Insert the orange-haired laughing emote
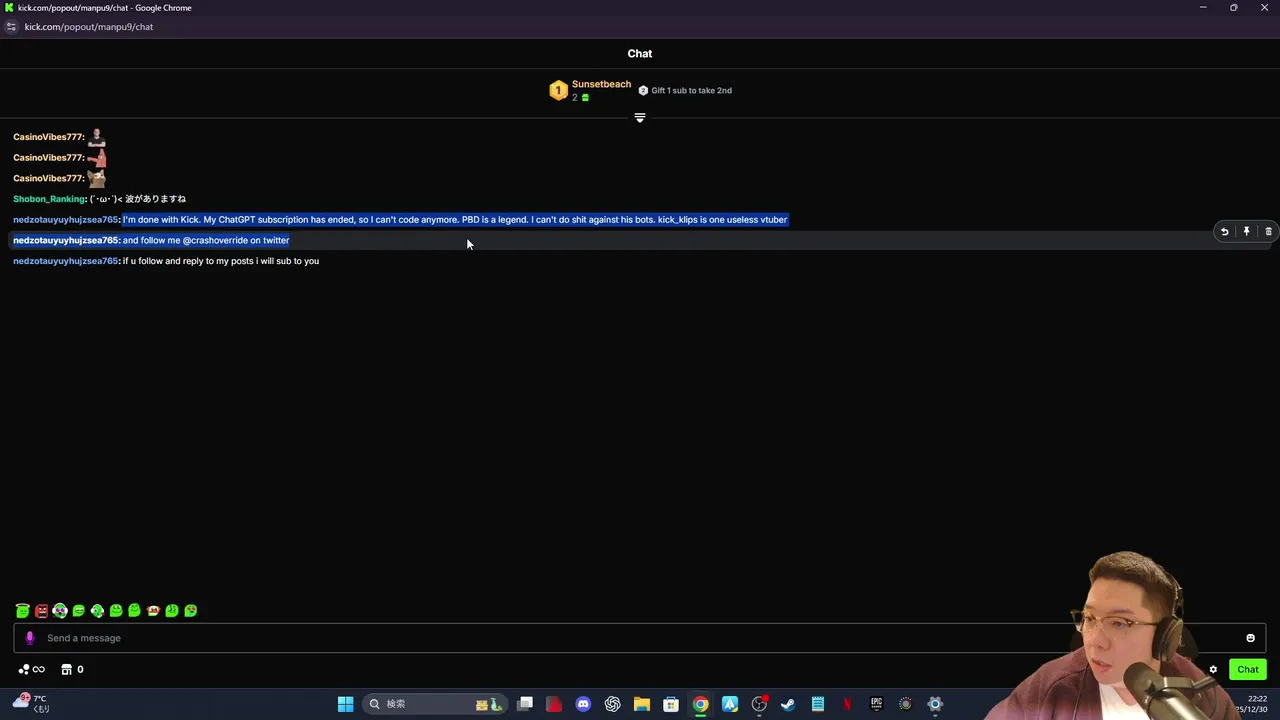The image size is (1280, 720). [x=153, y=610]
